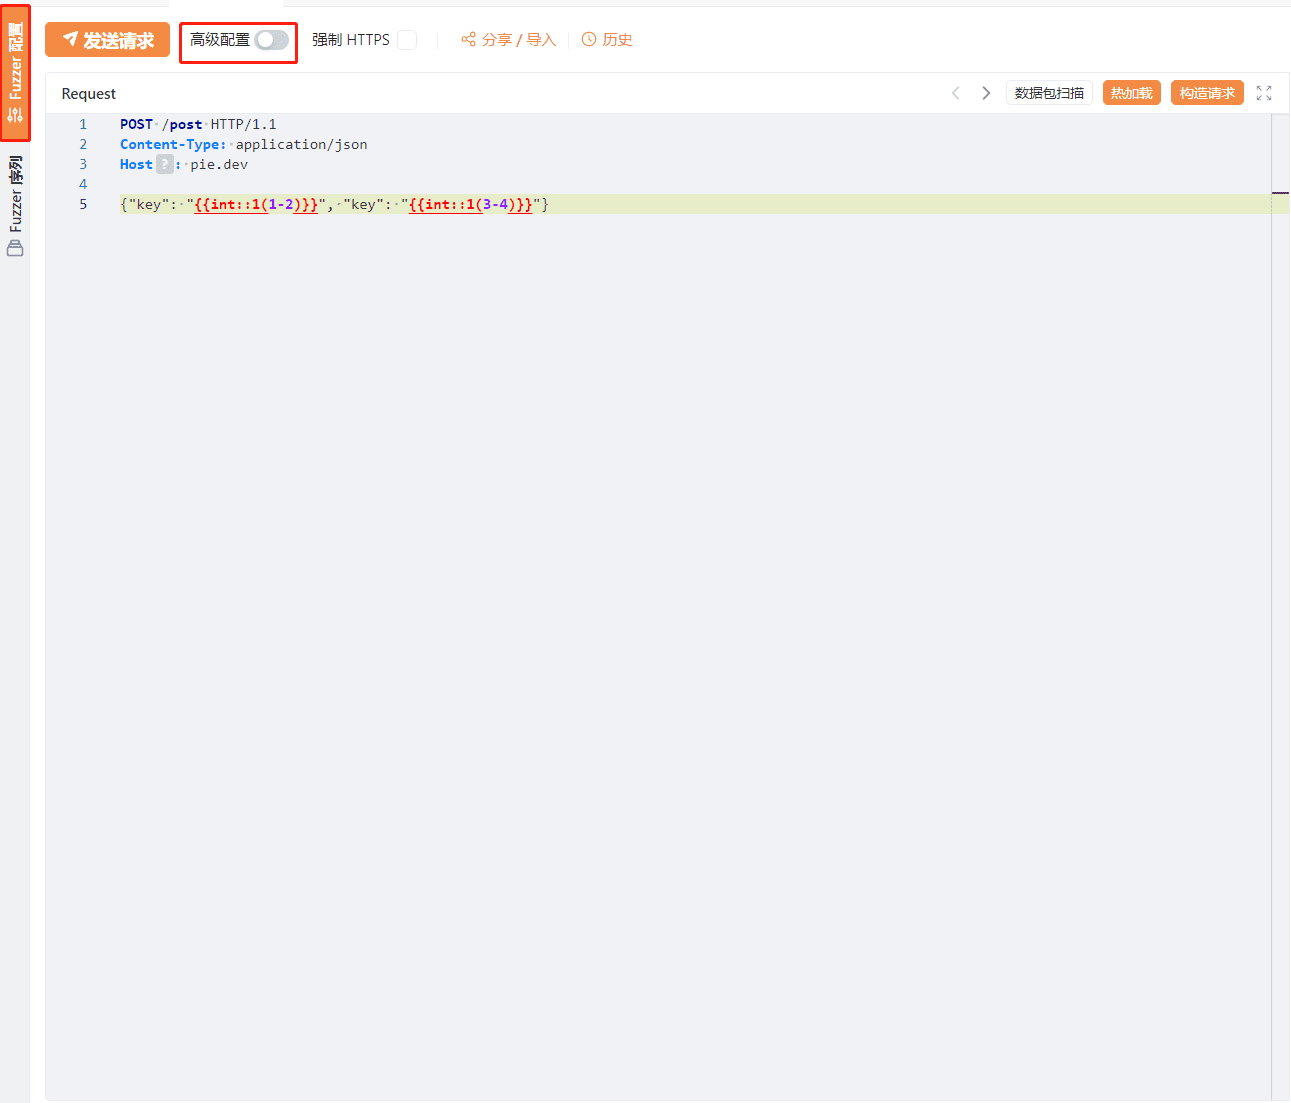
Task: Click the share icon beside 分享 / 导入
Action: (468, 39)
